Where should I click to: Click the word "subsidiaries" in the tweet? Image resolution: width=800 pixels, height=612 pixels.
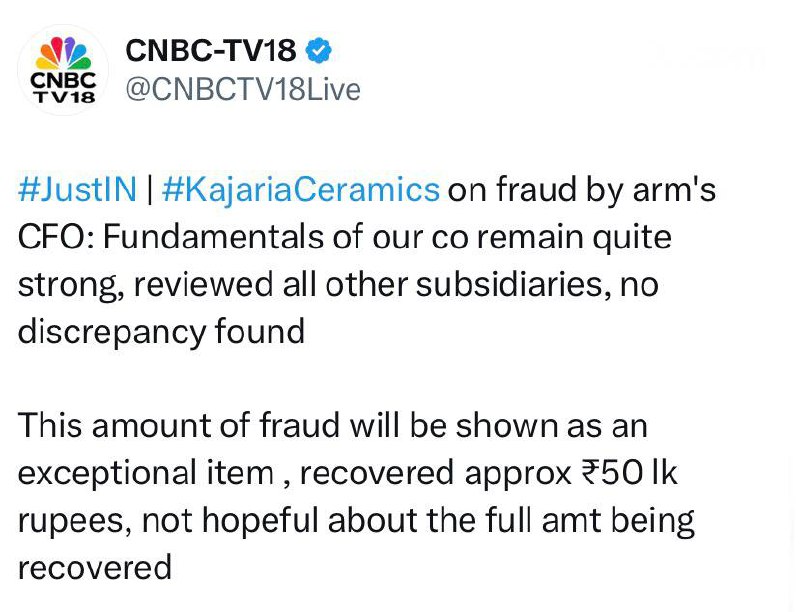click(x=508, y=284)
